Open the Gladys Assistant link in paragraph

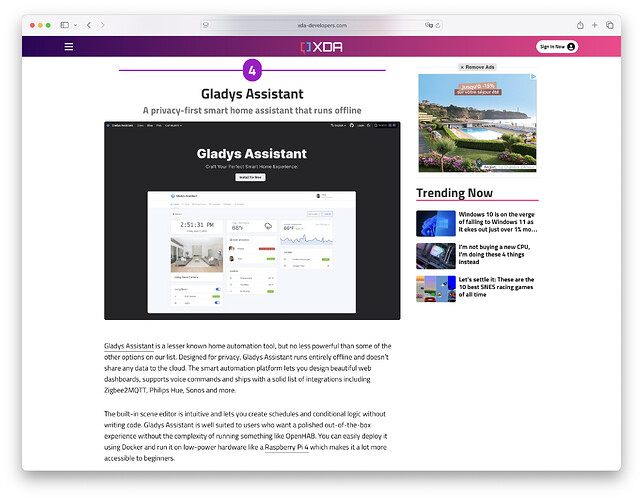[130, 345]
